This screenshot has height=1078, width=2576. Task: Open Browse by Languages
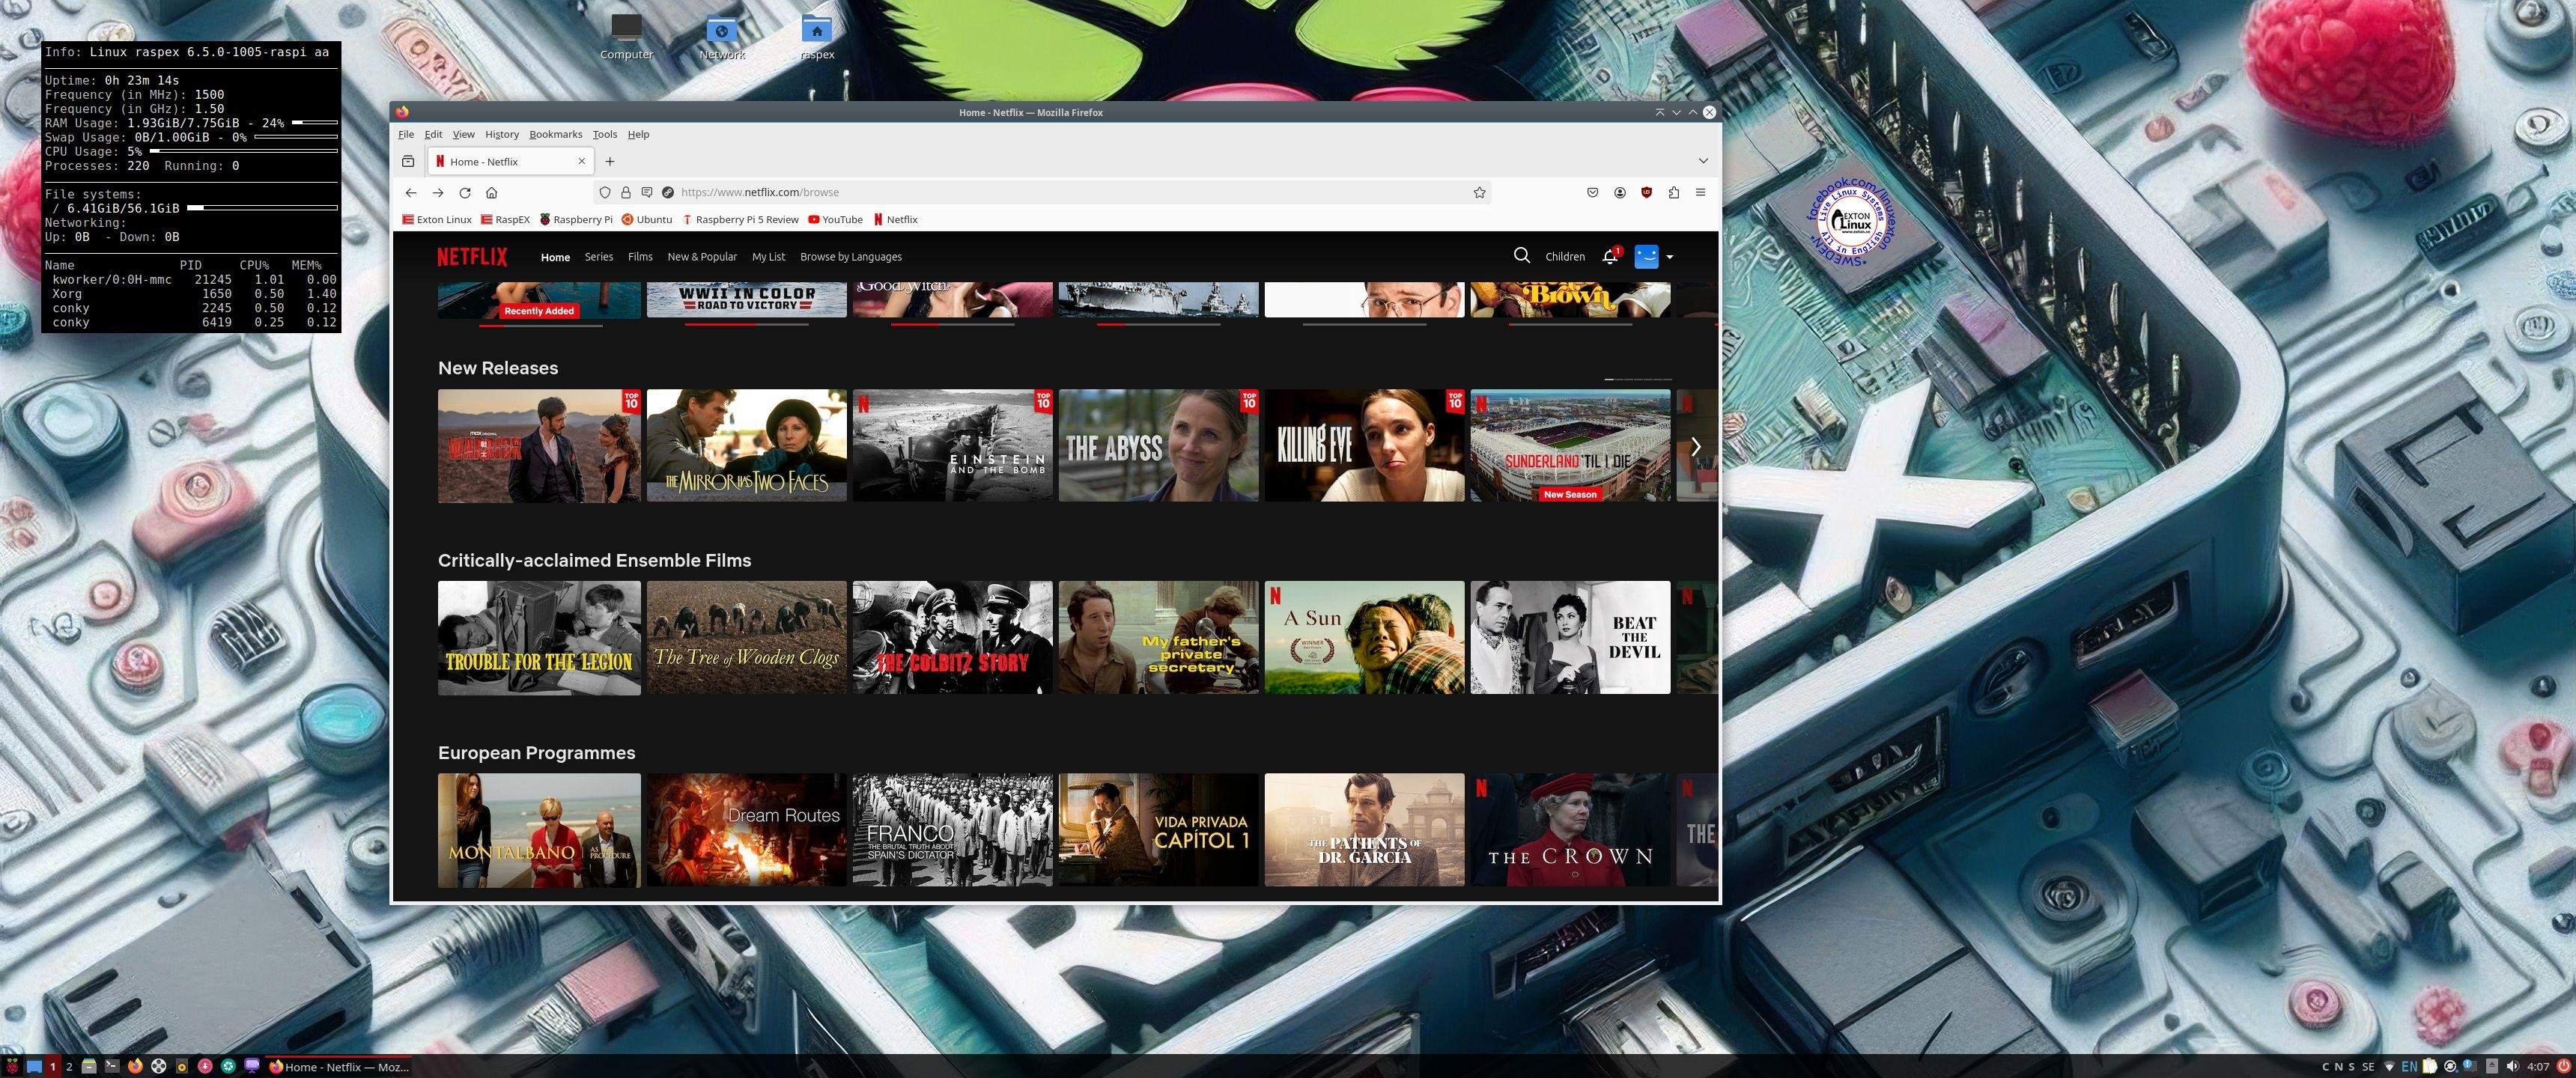tap(851, 257)
